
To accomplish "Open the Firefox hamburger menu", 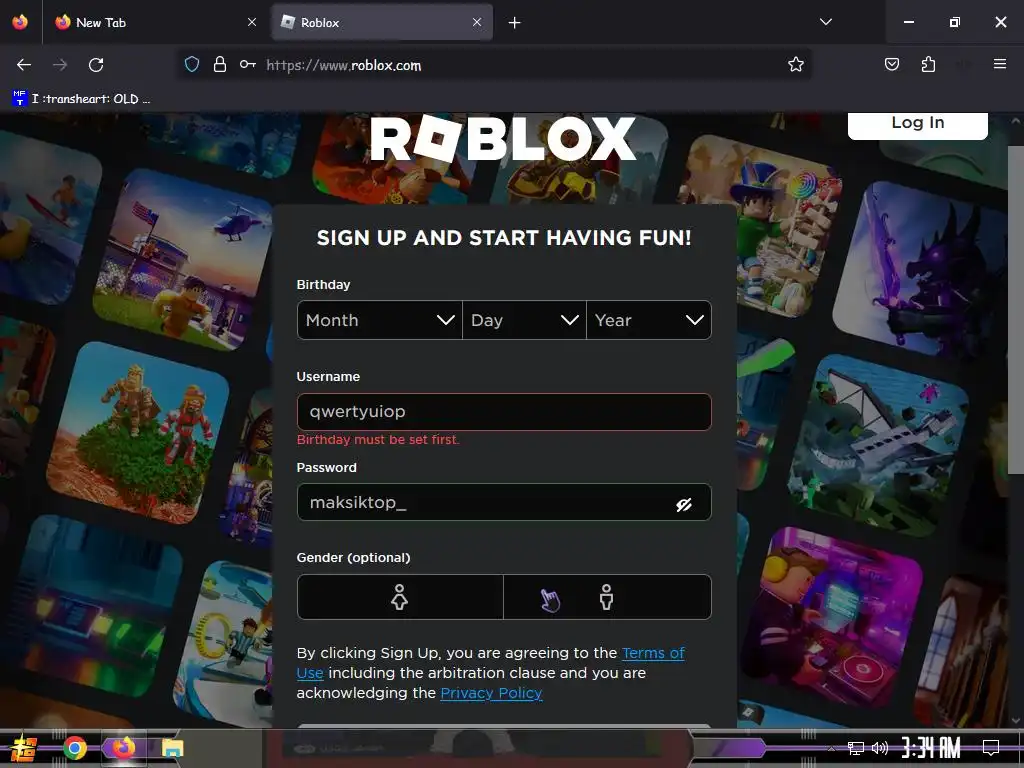I will pos(1000,64).
